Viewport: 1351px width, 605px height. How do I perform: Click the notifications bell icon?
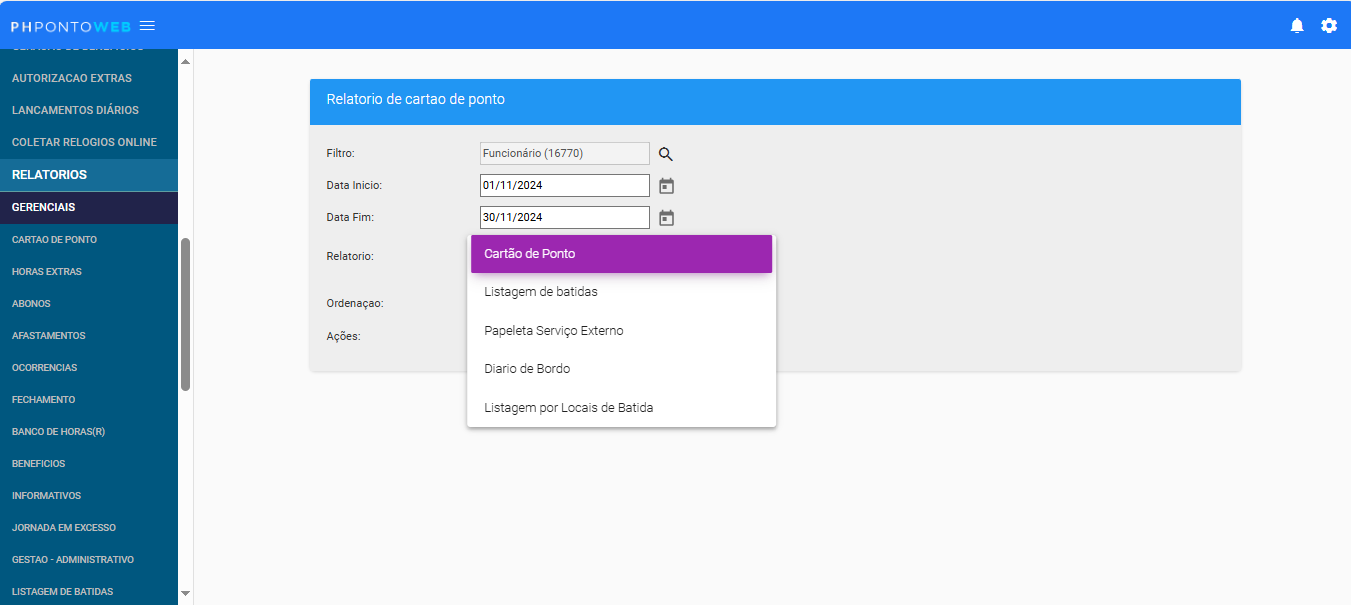point(1297,25)
